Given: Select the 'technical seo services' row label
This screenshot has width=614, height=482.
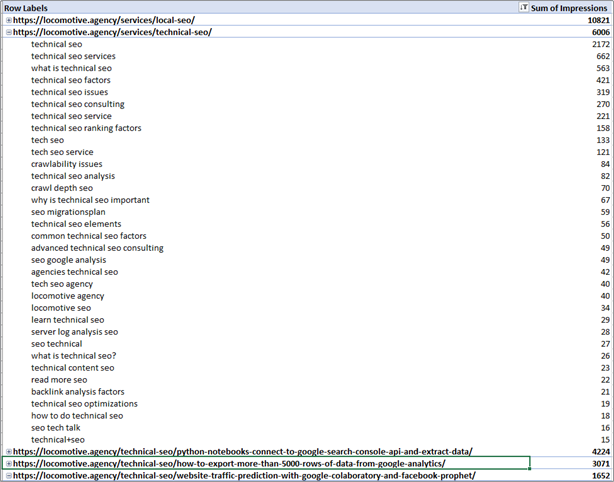Looking at the screenshot, I should [x=73, y=56].
